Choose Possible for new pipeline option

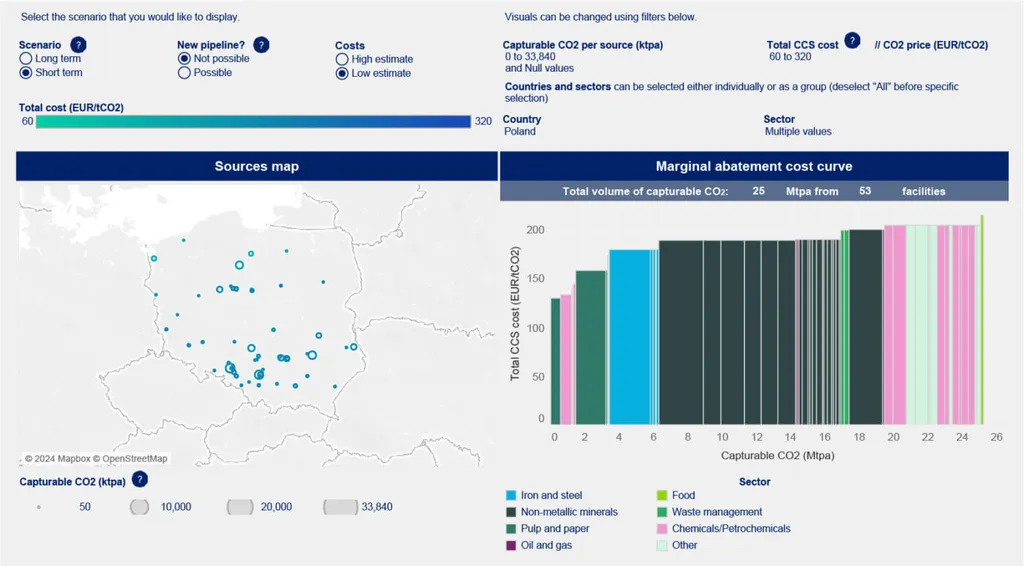(x=184, y=73)
